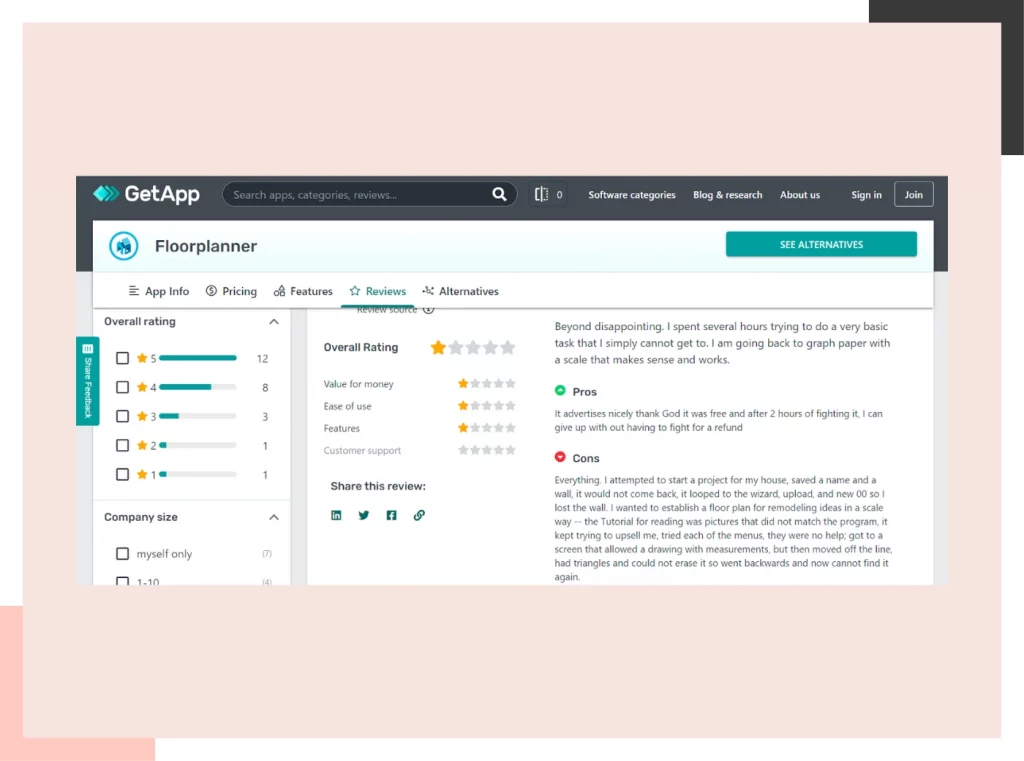Share review on Twitter
This screenshot has width=1024, height=761.
point(364,515)
